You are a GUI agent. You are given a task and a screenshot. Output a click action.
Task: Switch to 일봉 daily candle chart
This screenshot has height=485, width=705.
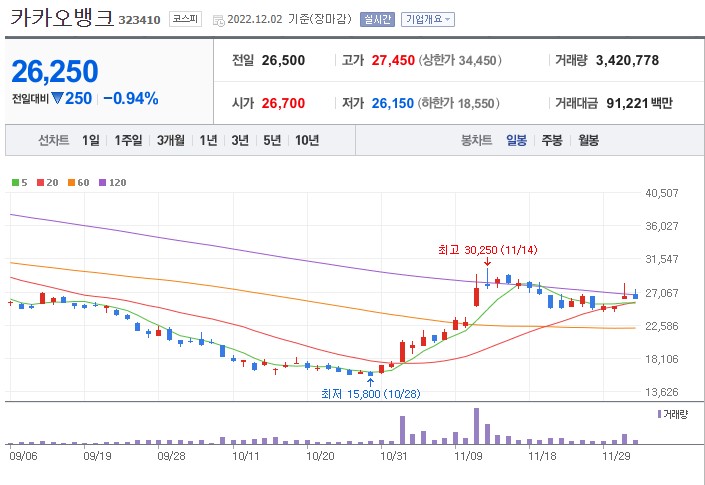pyautogui.click(x=517, y=140)
